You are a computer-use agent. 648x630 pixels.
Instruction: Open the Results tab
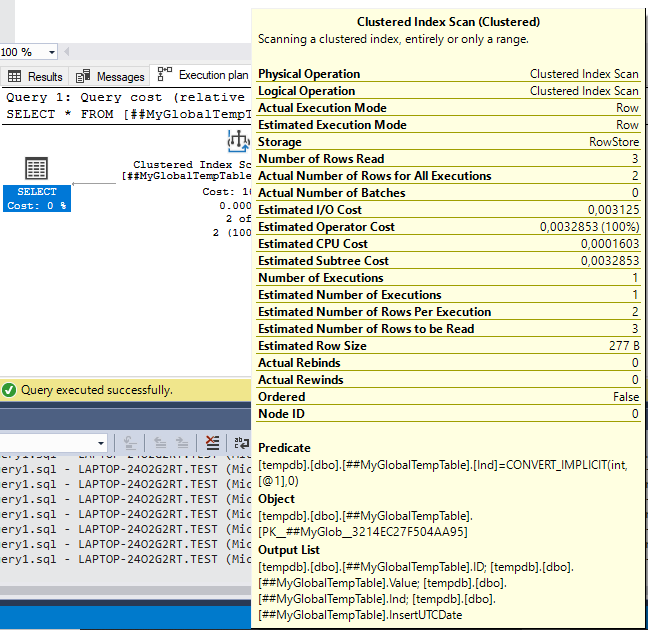pyautogui.click(x=35, y=76)
